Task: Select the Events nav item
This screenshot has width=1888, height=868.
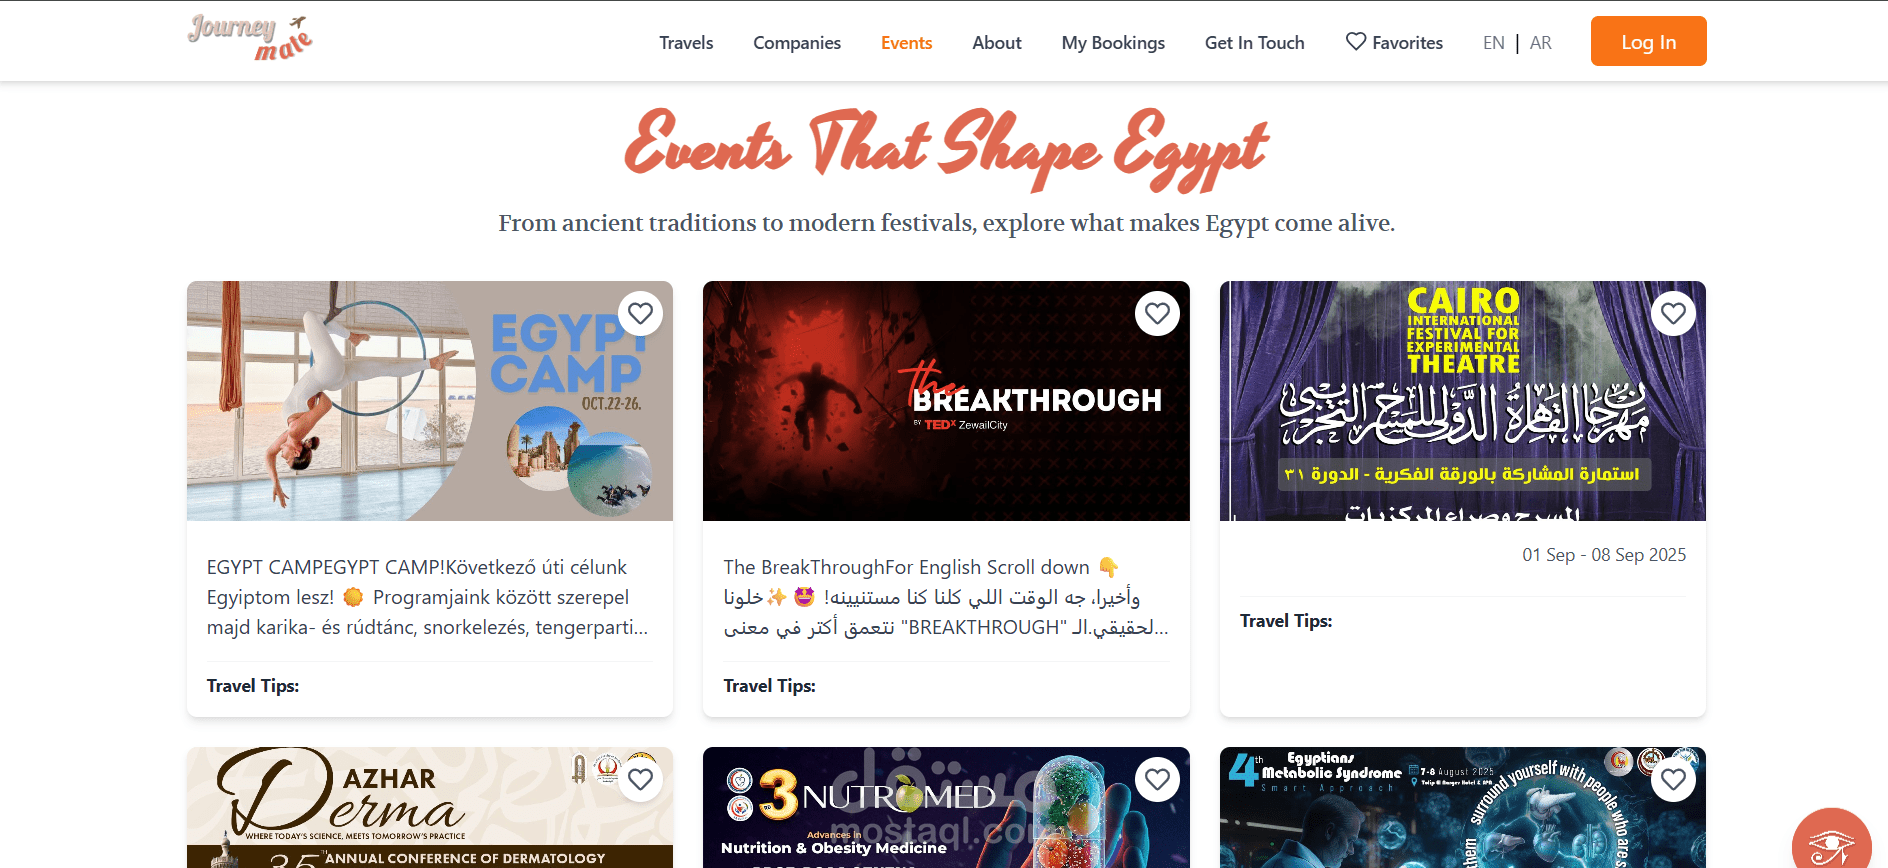Action: tap(906, 42)
